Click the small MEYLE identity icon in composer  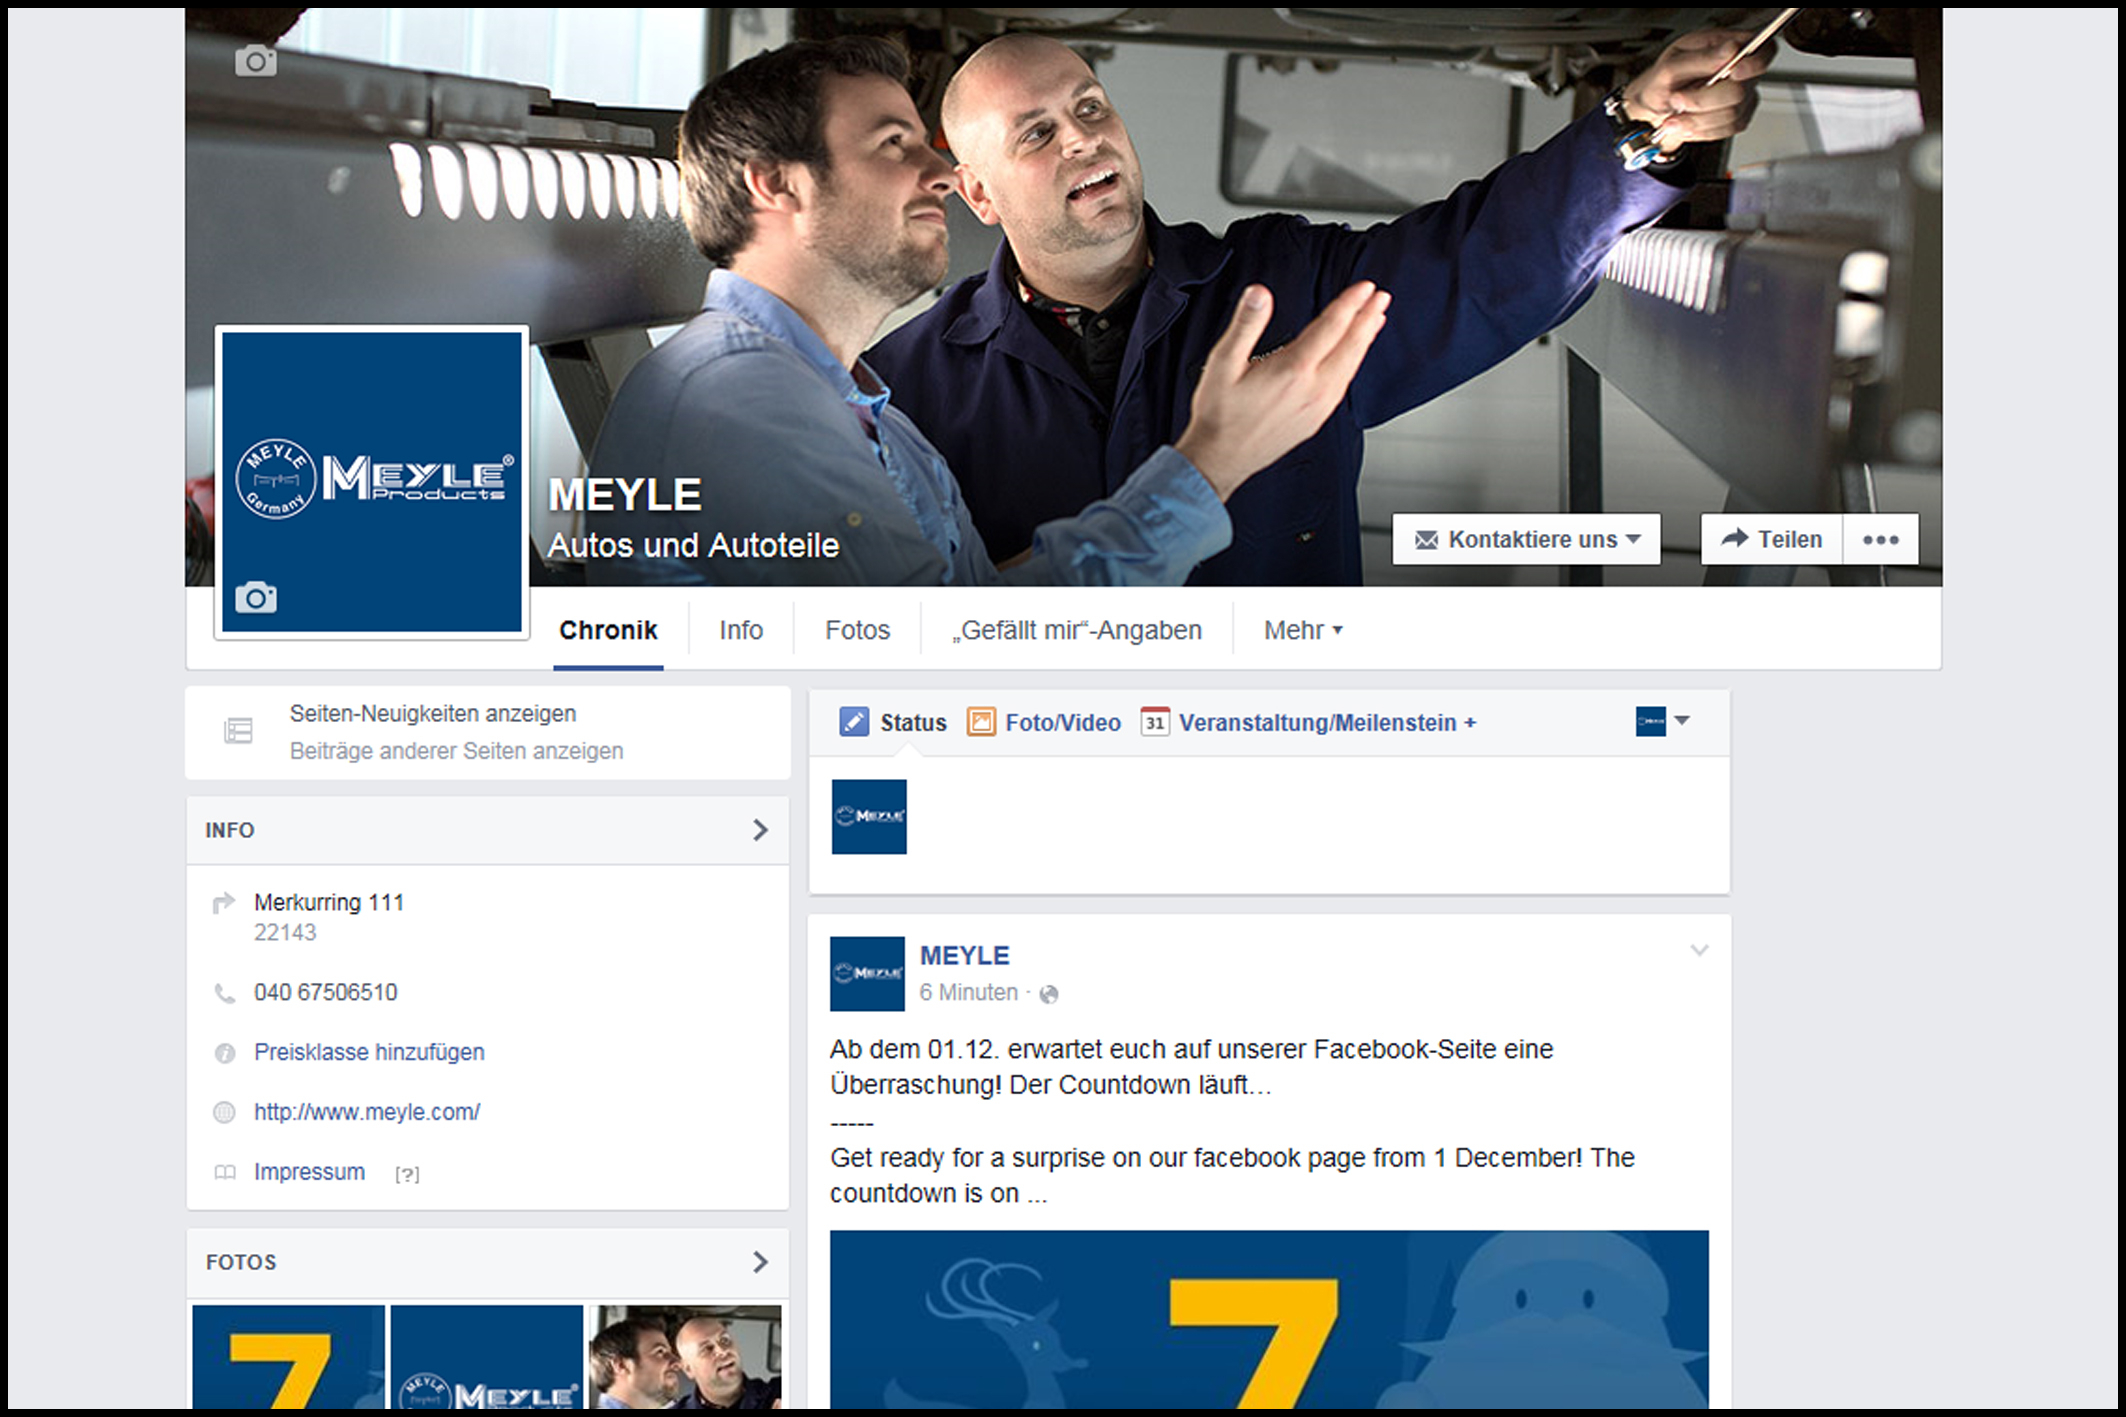pyautogui.click(x=1650, y=721)
